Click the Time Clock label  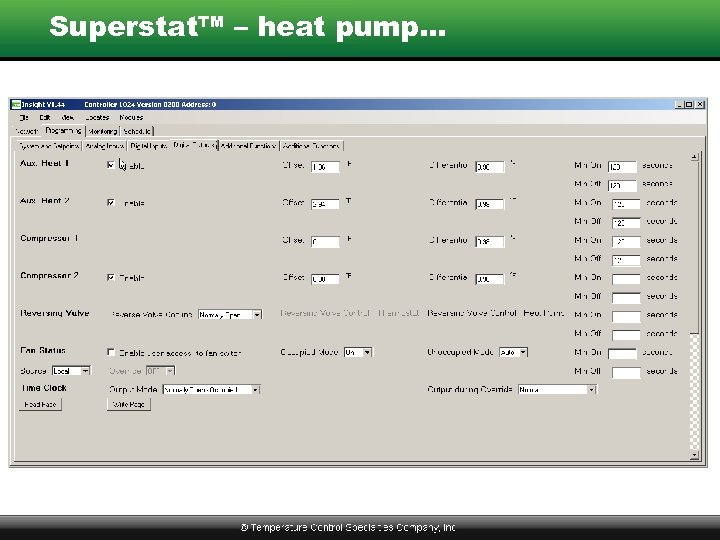pyautogui.click(x=44, y=388)
